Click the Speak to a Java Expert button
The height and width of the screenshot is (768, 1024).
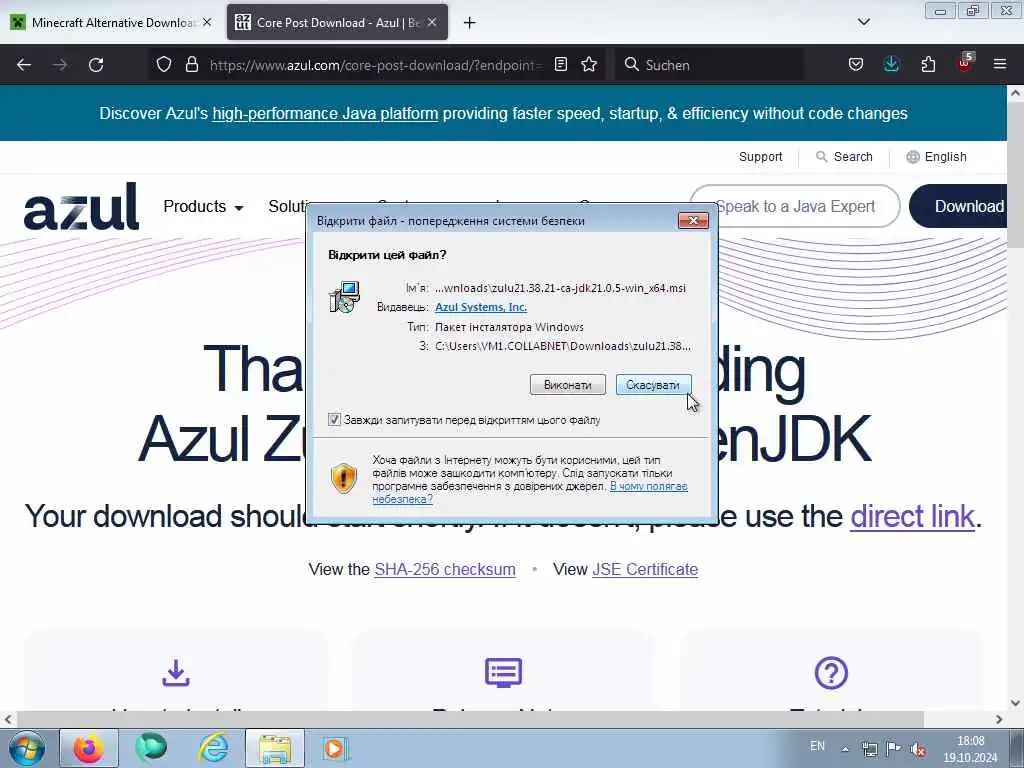point(795,206)
